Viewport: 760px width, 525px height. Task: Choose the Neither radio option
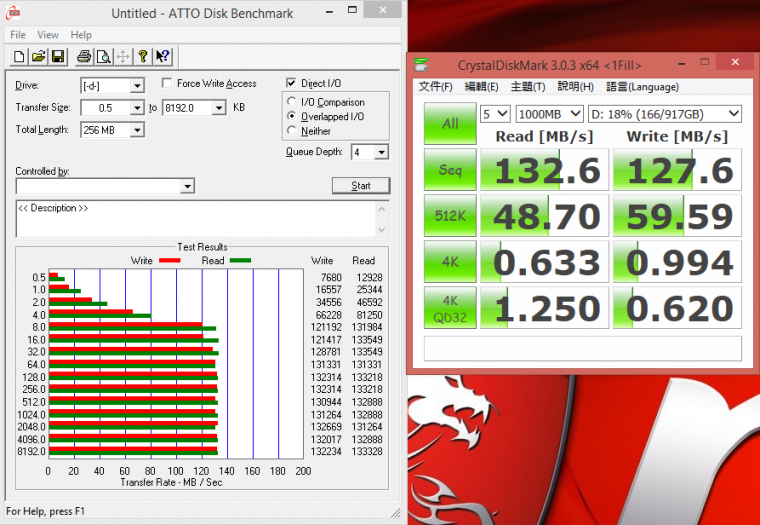click(292, 131)
